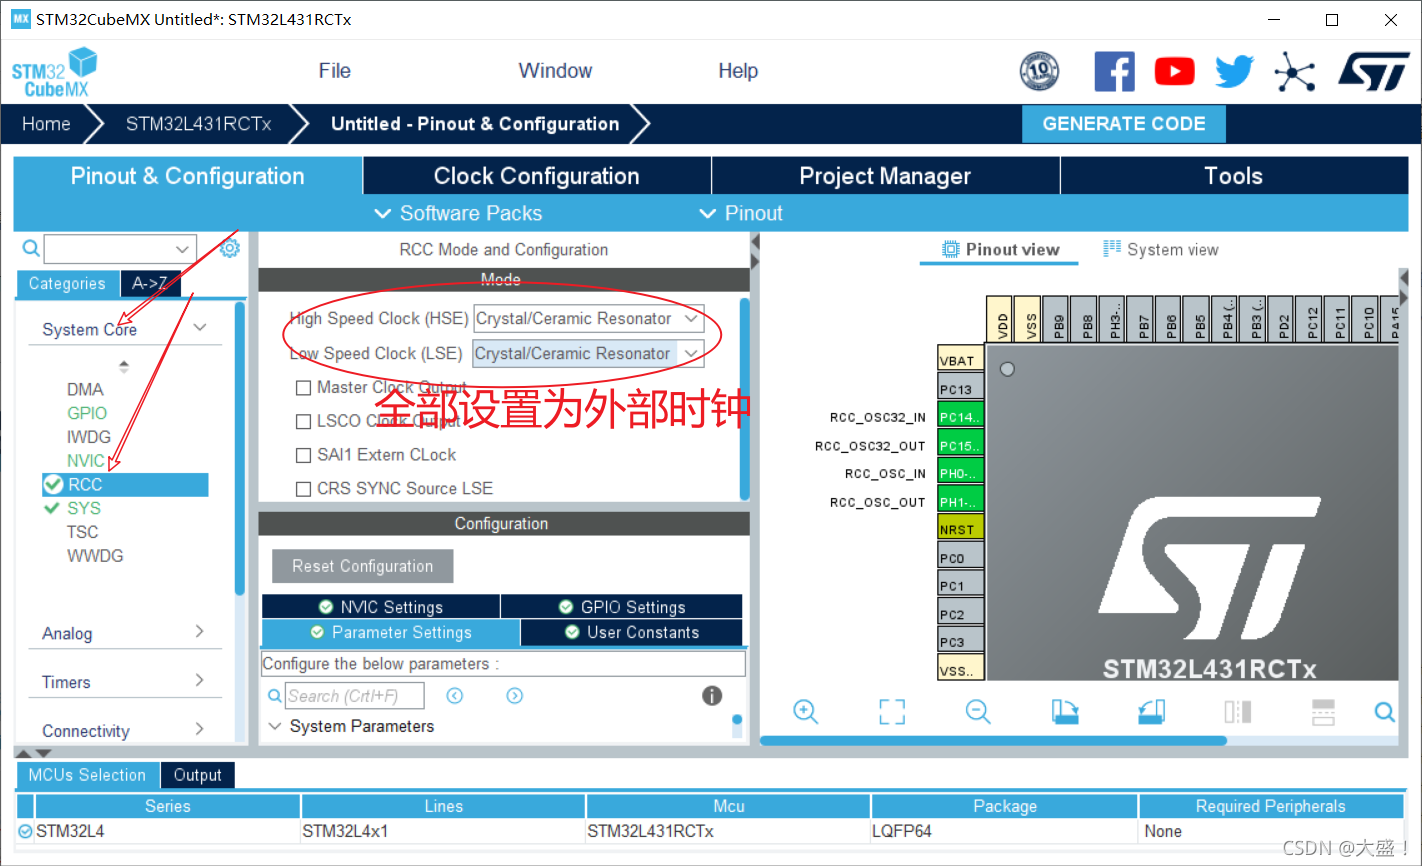
Task: Rotate the chip counter-clockwise icon
Action: (1152, 711)
